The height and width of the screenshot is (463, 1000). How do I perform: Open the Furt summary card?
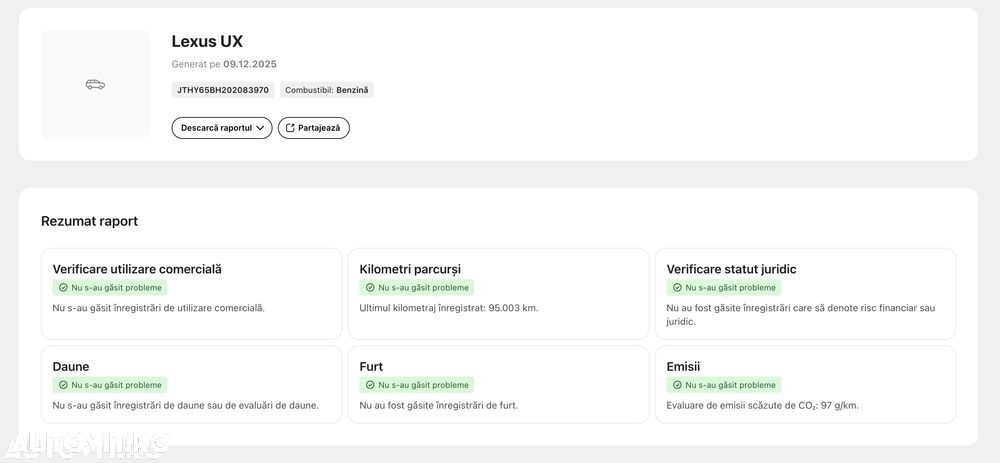498,385
